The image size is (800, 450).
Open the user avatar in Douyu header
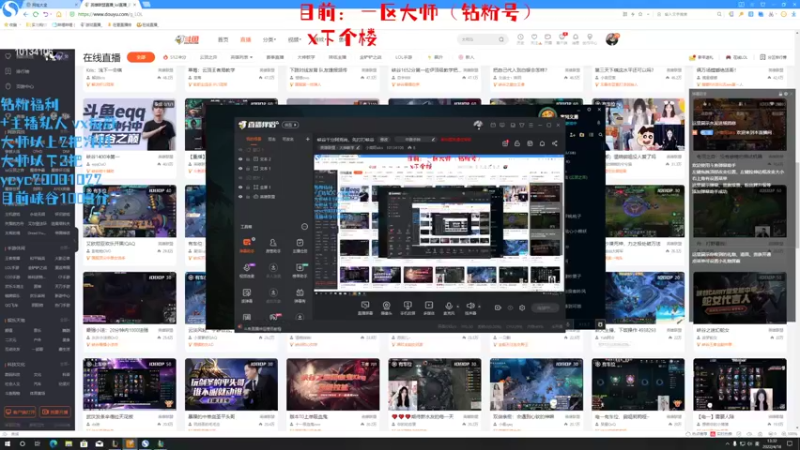tap(612, 39)
